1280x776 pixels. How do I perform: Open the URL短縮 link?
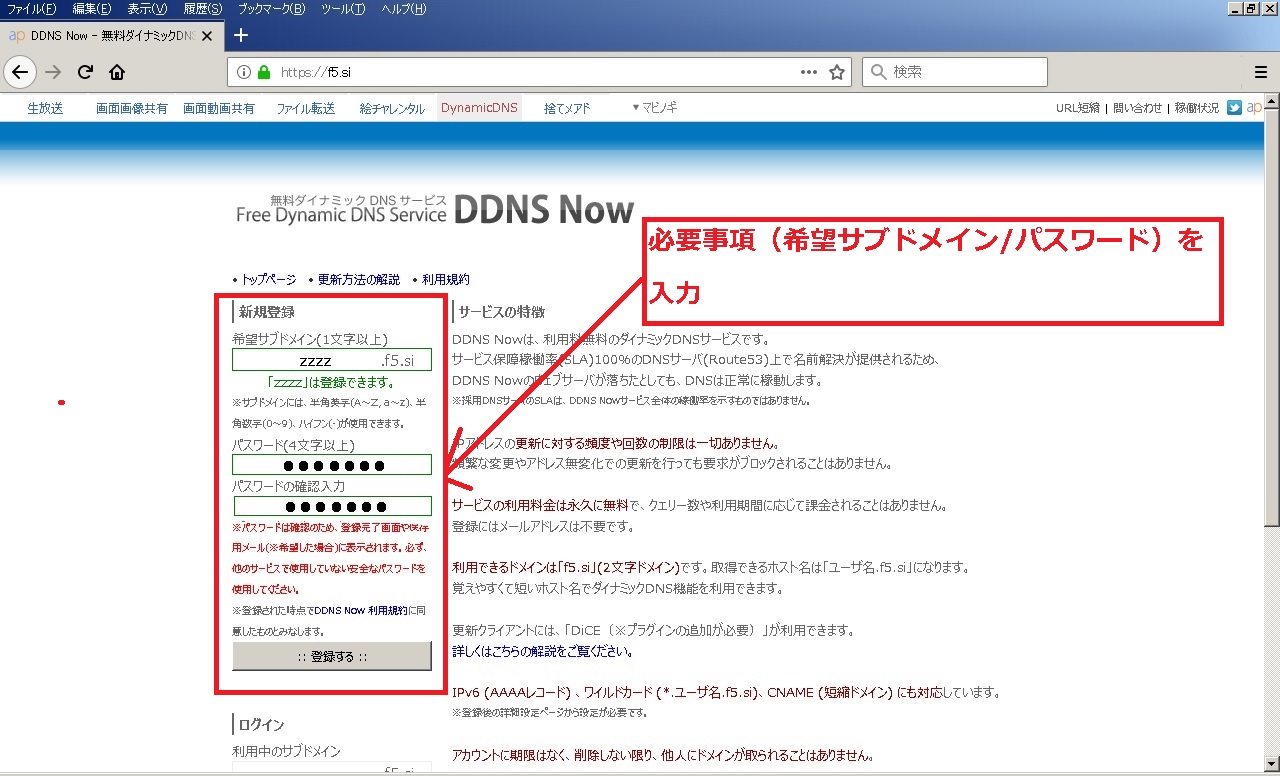[x=1078, y=108]
